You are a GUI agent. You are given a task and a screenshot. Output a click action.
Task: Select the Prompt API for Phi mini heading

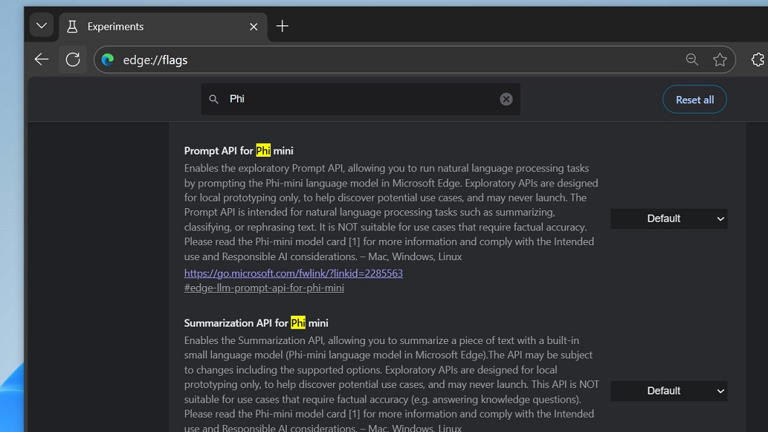pyautogui.click(x=239, y=151)
